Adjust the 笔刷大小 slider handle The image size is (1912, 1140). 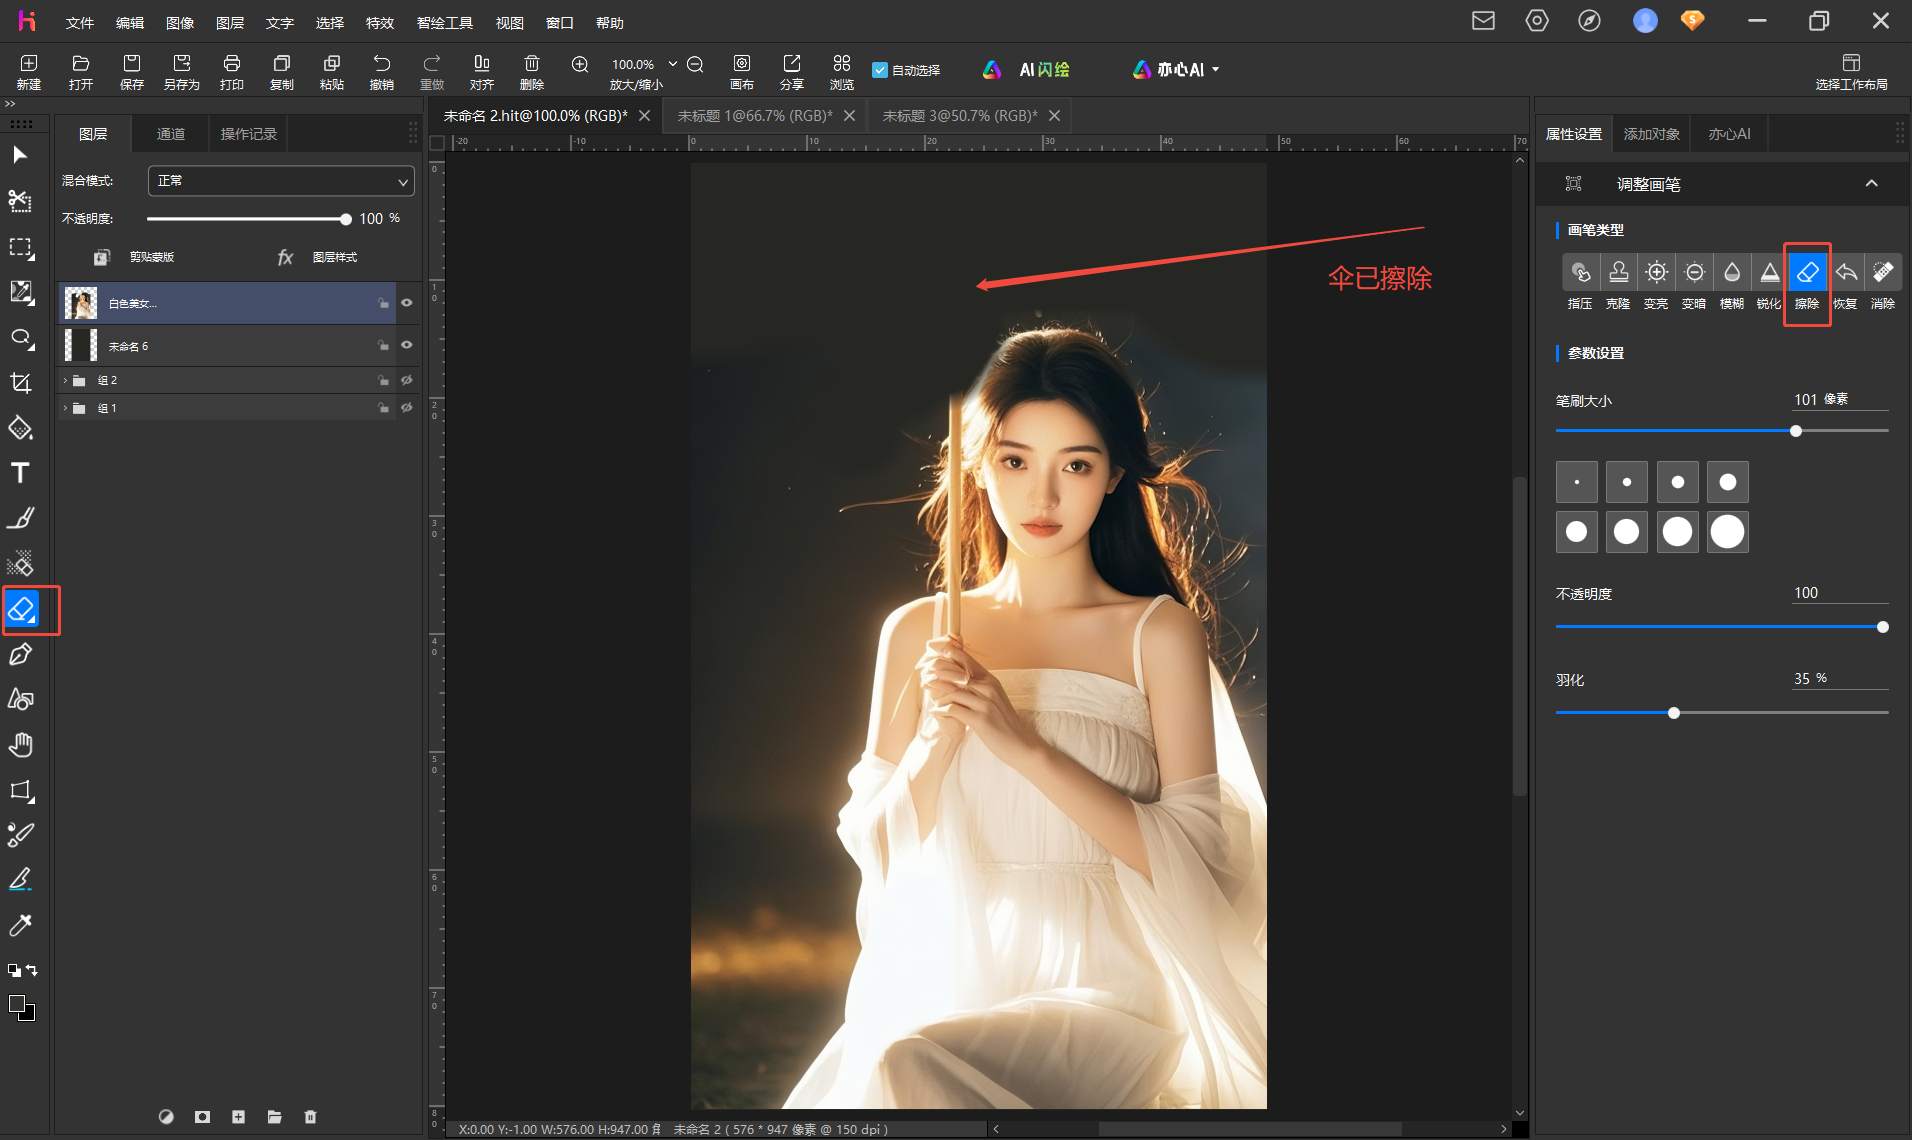point(1796,431)
